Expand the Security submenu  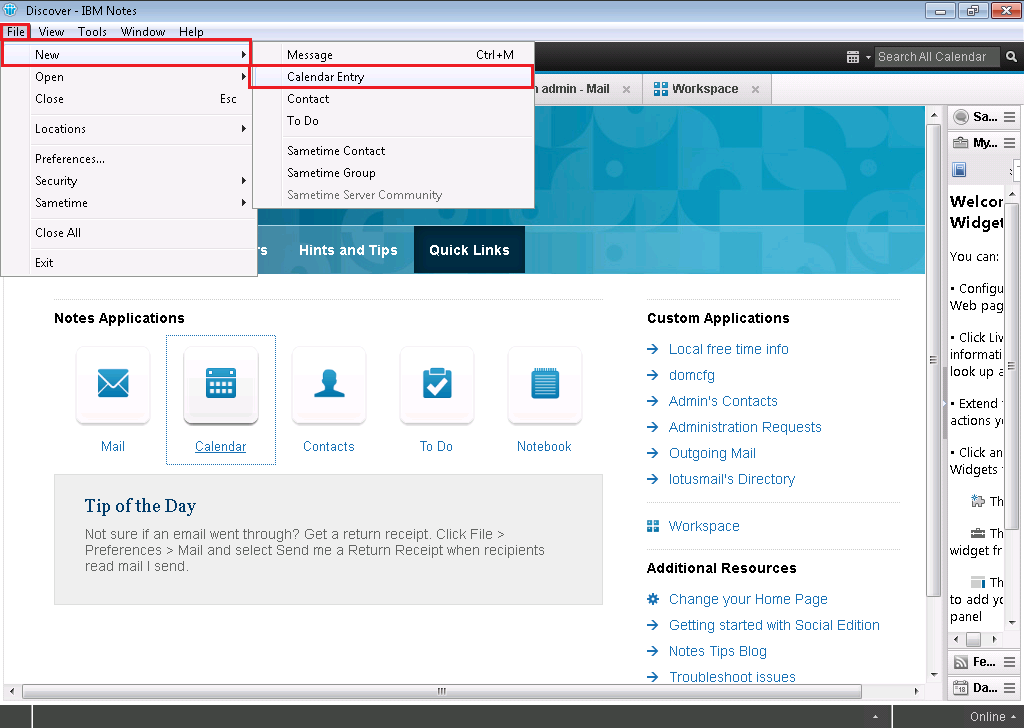click(244, 181)
